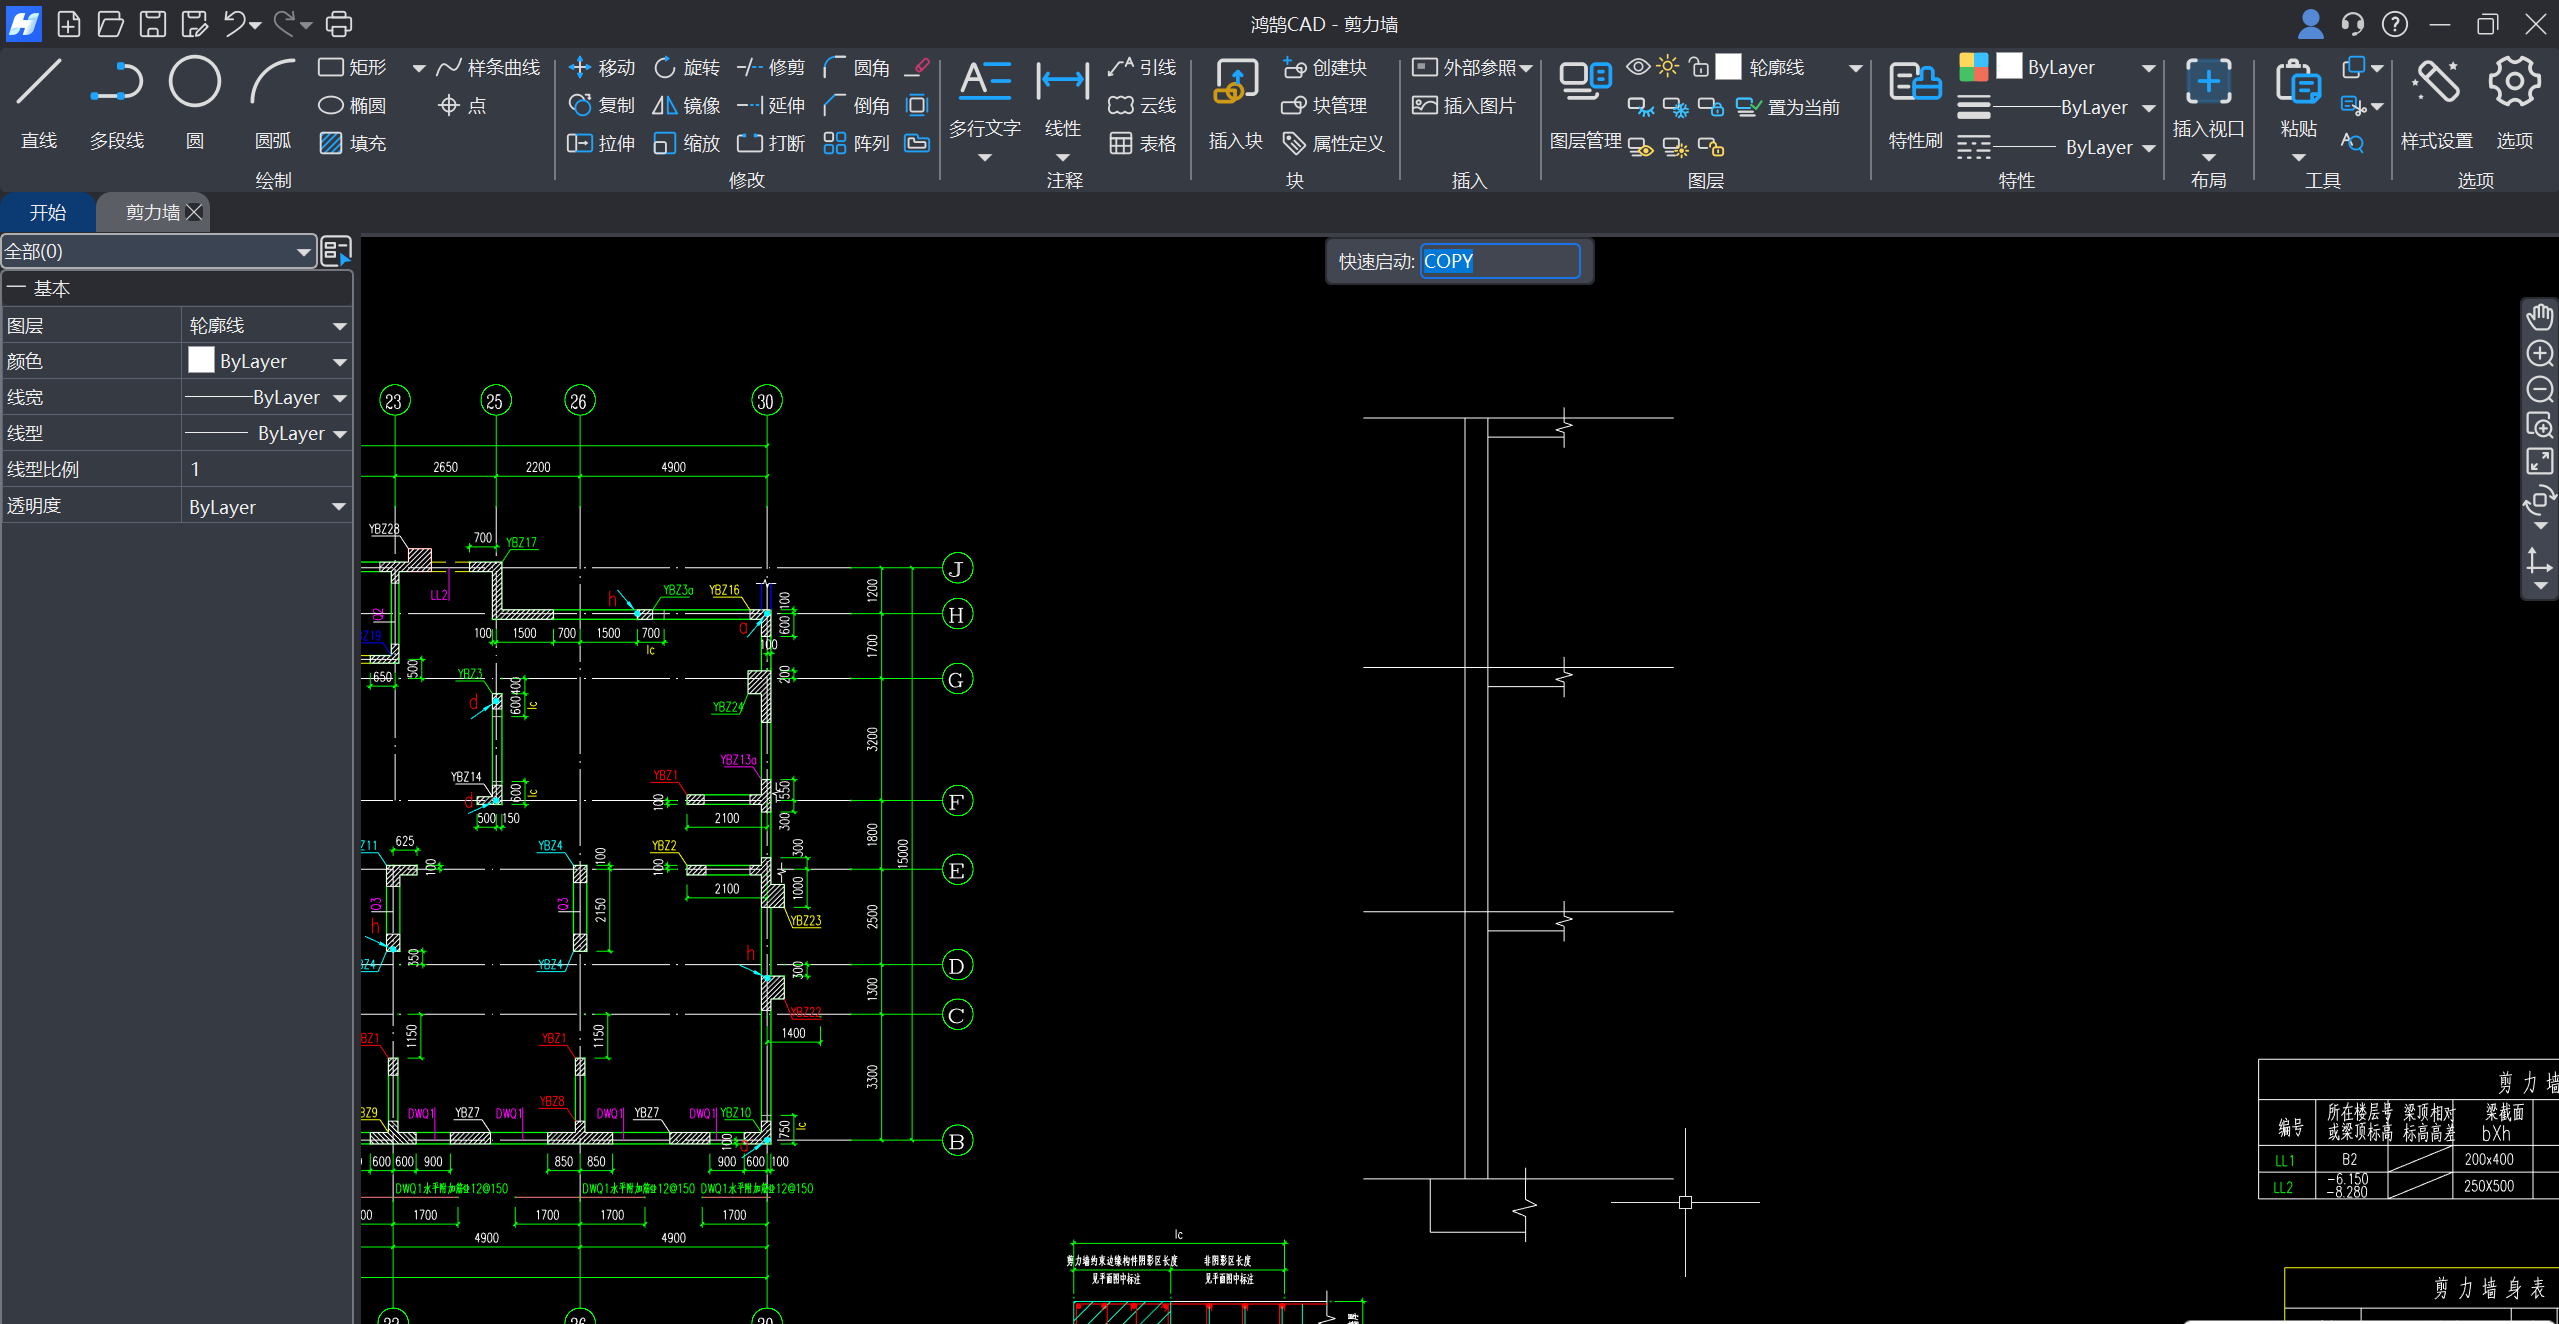
Task: Toggle layer lock icon in ribbon
Action: tap(1698, 67)
